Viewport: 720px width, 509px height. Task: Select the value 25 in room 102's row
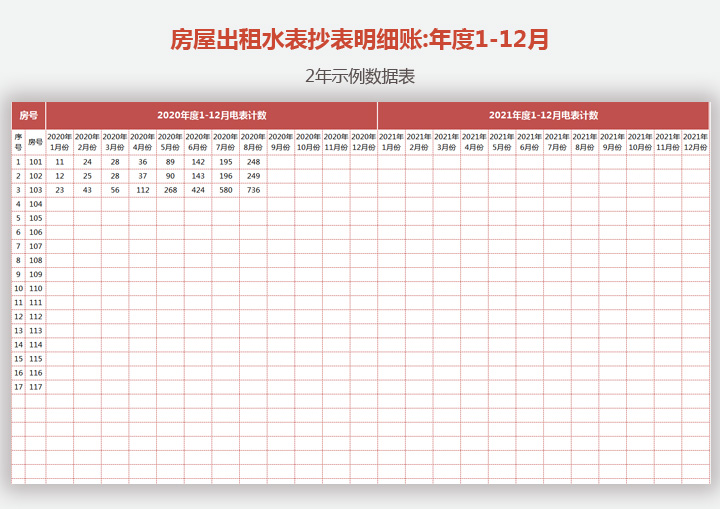pyautogui.click(x=87, y=176)
